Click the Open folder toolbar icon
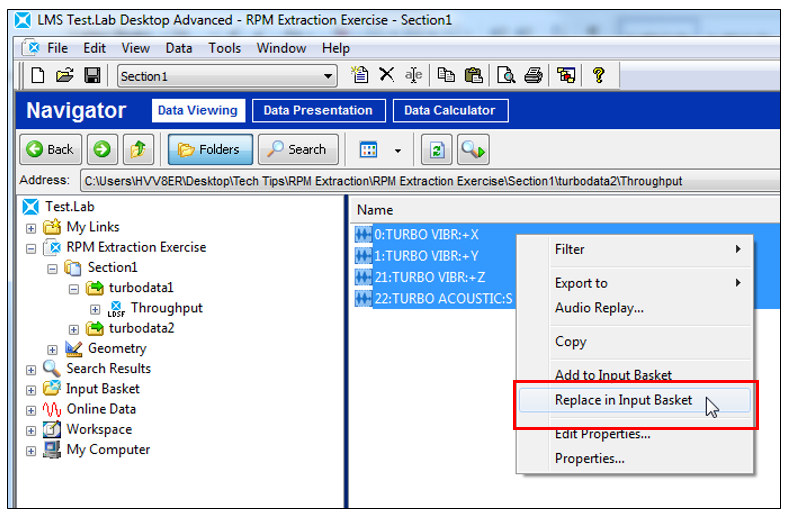Image resolution: width=786 pixels, height=516 pixels. (x=65, y=76)
